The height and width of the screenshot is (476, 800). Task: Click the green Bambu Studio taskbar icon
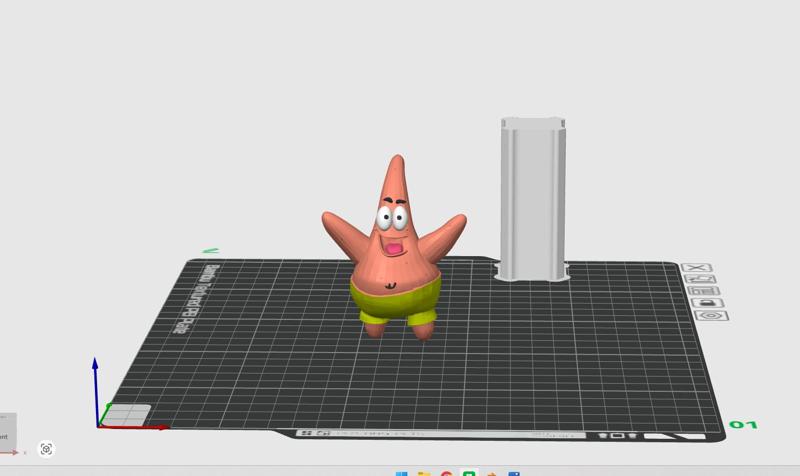[x=469, y=473]
